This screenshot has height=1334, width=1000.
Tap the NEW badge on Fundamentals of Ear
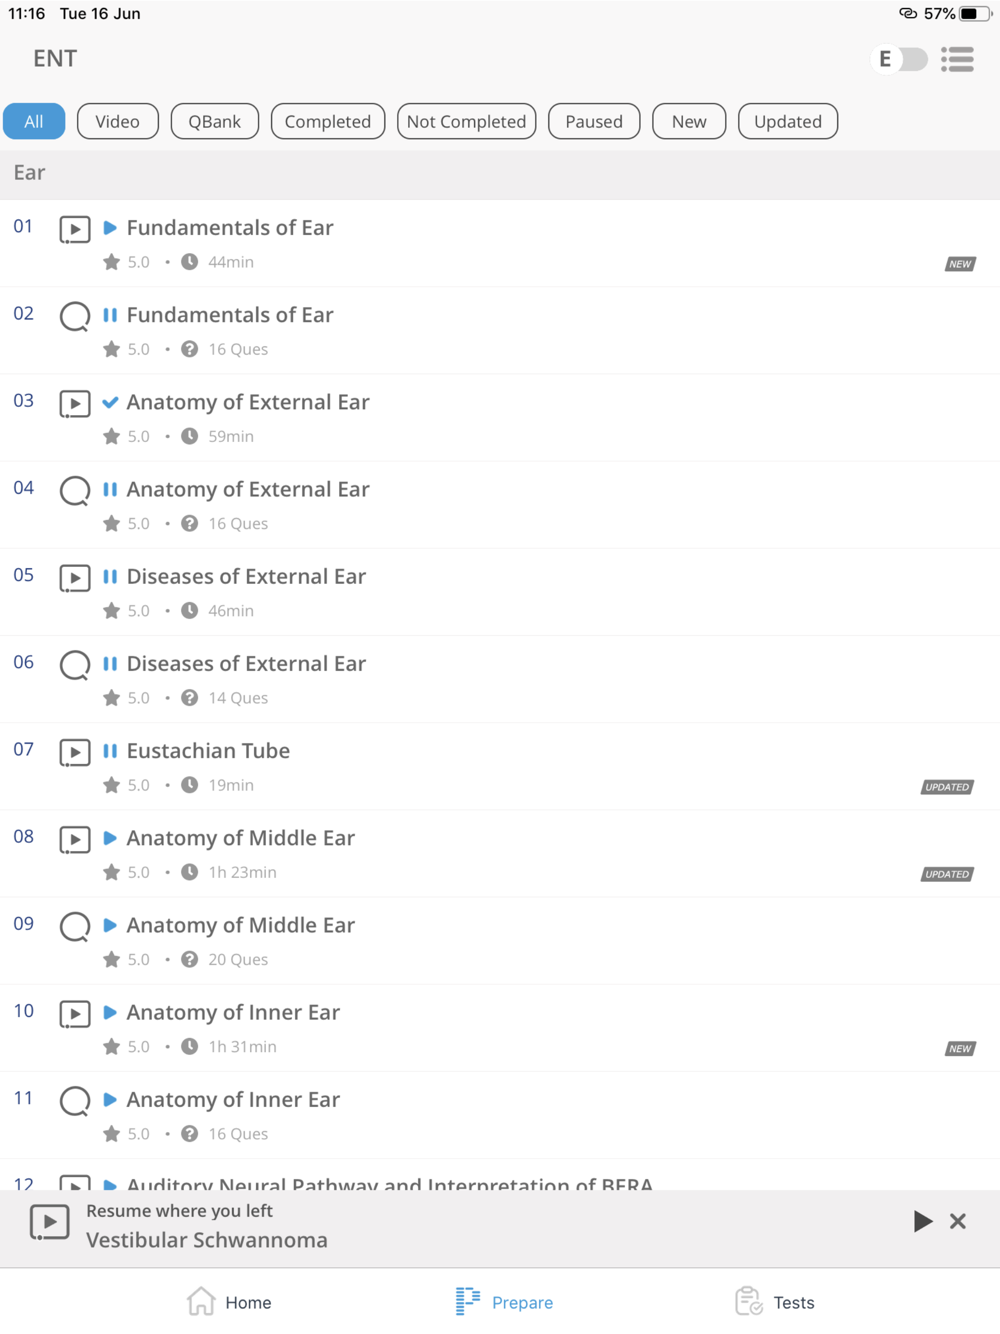click(960, 264)
